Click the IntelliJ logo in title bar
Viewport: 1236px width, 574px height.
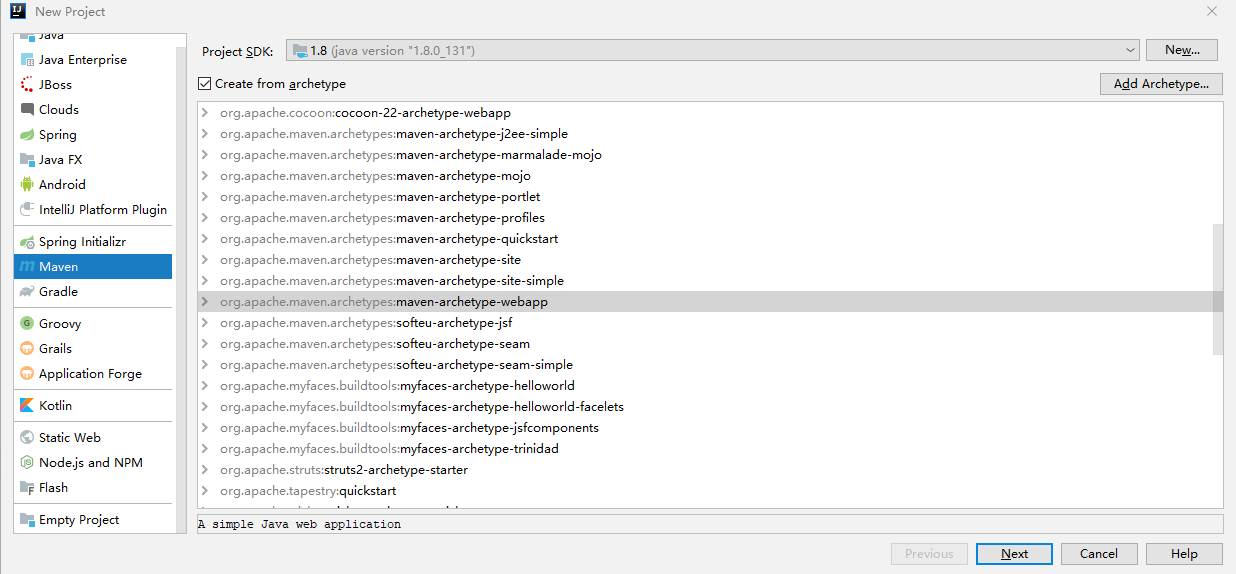click(17, 11)
